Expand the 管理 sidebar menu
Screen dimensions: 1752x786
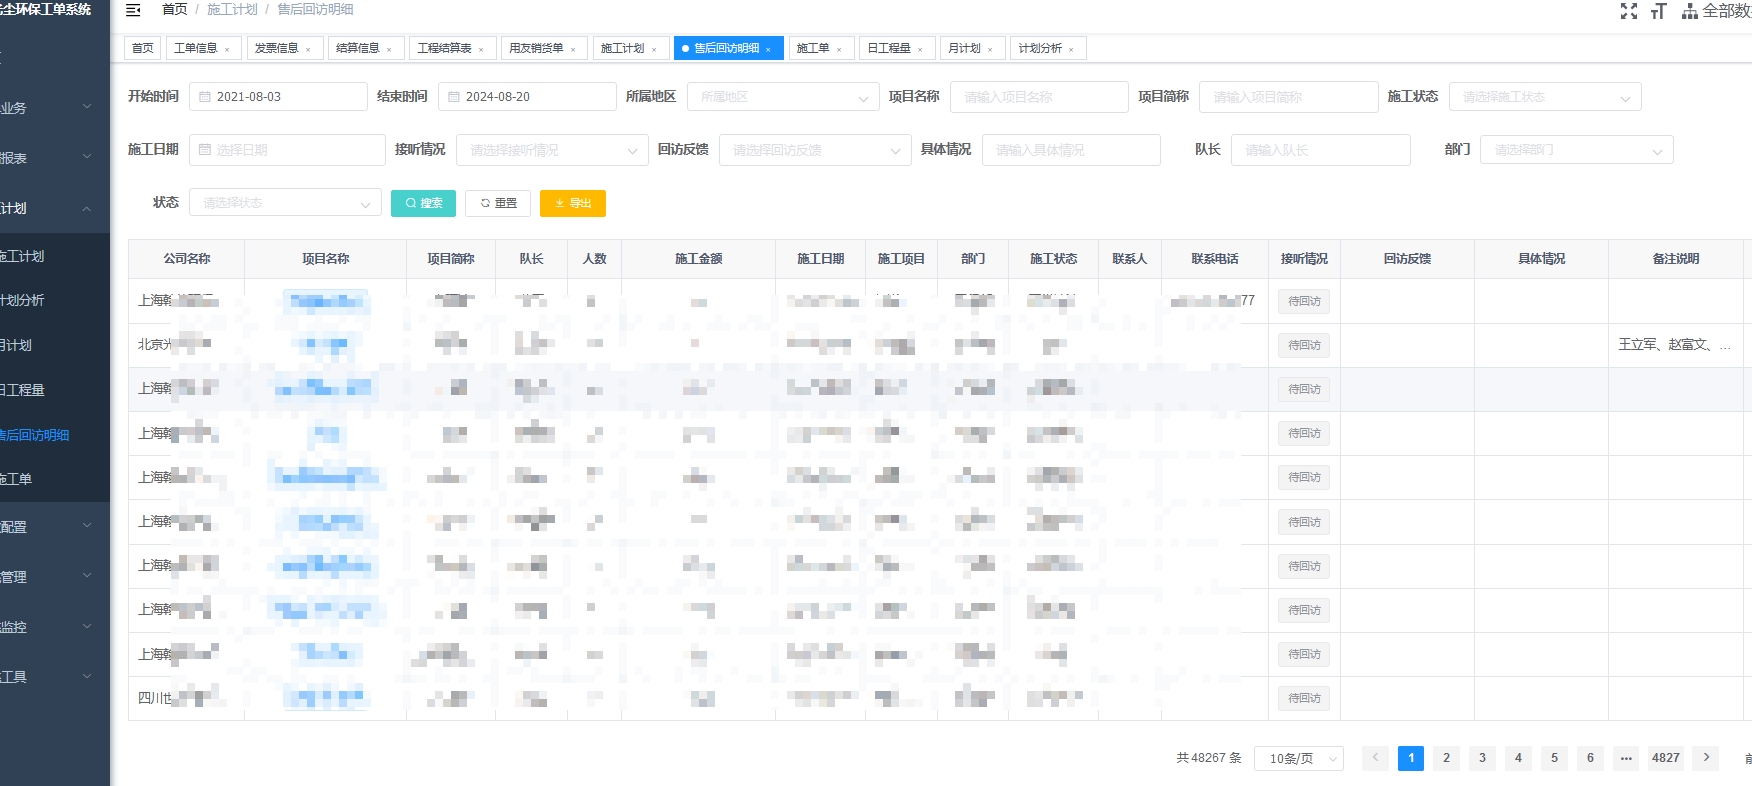55,577
